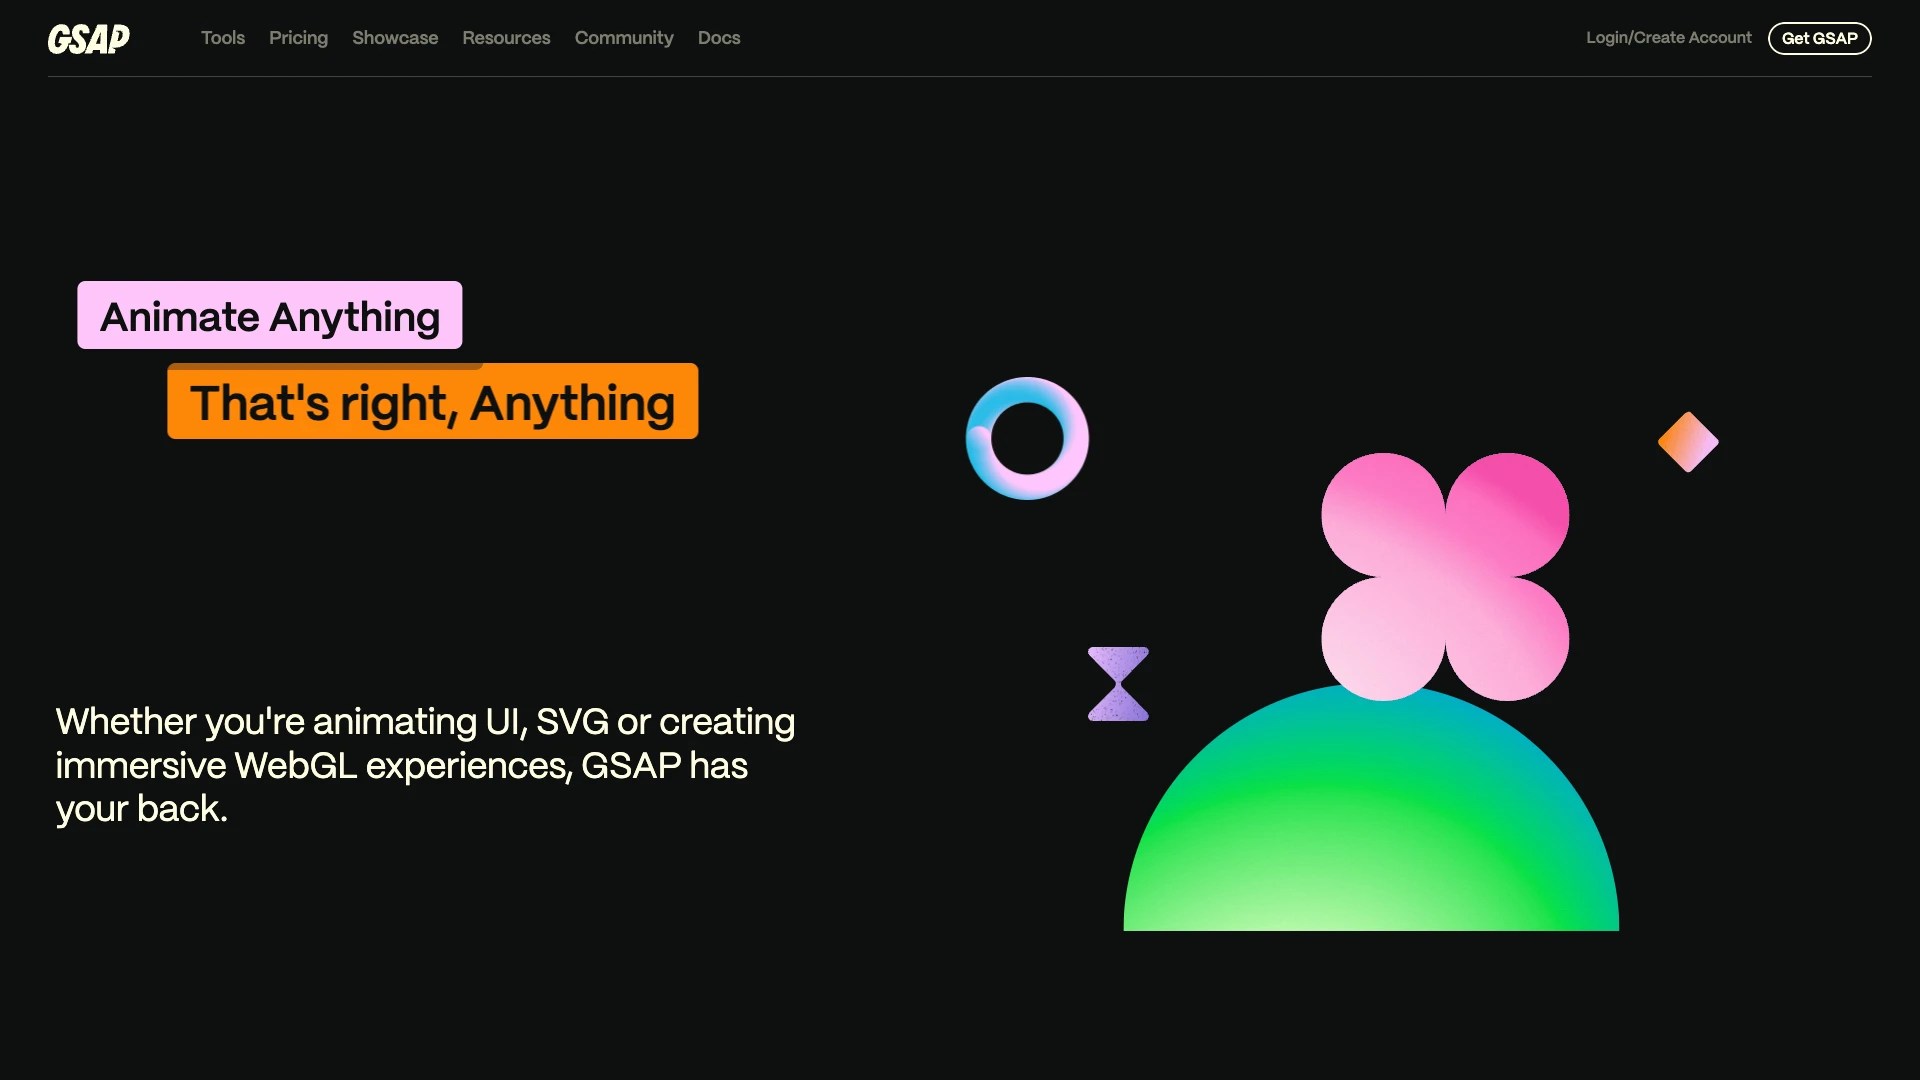The width and height of the screenshot is (1920, 1080).
Task: Click the orange That's right, Anything banner
Action: [432, 402]
